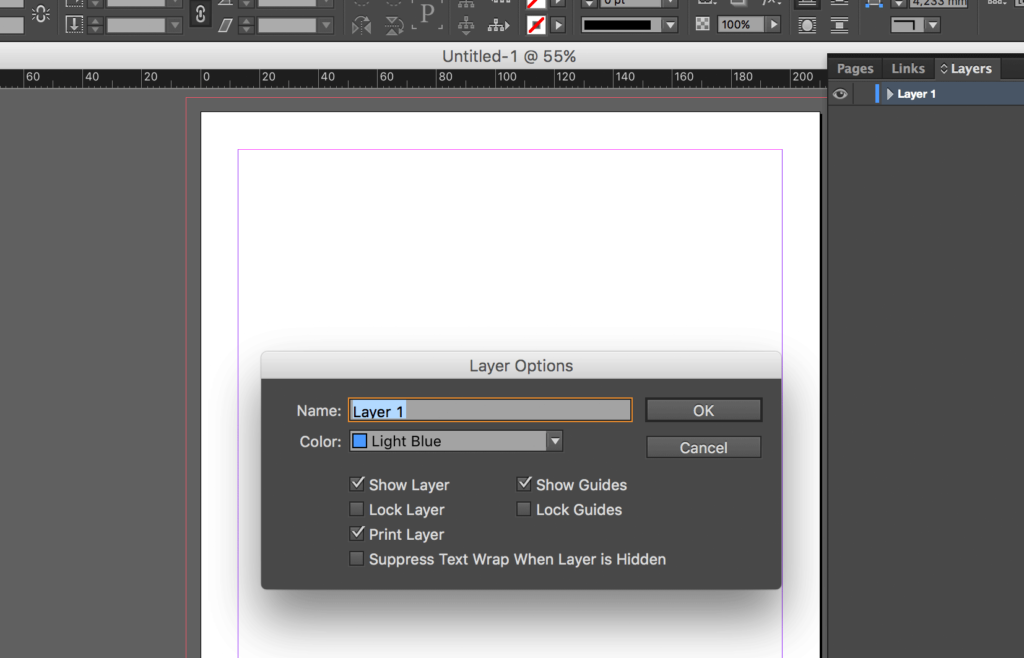Screen dimensions: 1024x658
Task: Expand the Layer 1 disclosure triangle
Action: 891,93
